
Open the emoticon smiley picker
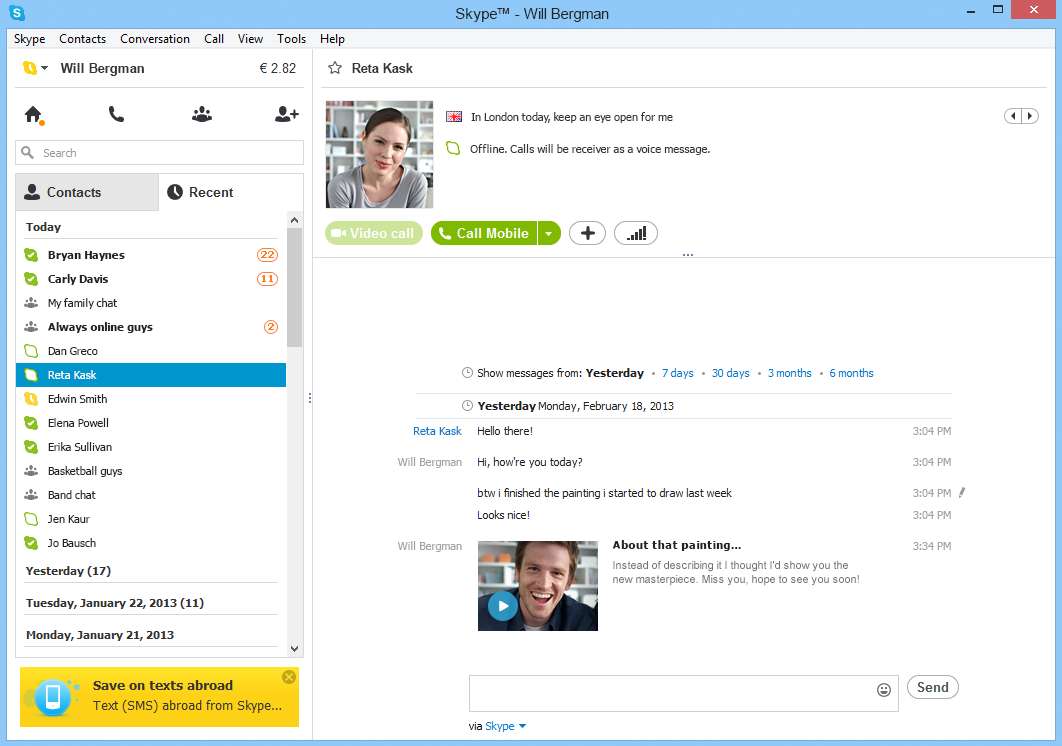(x=883, y=690)
